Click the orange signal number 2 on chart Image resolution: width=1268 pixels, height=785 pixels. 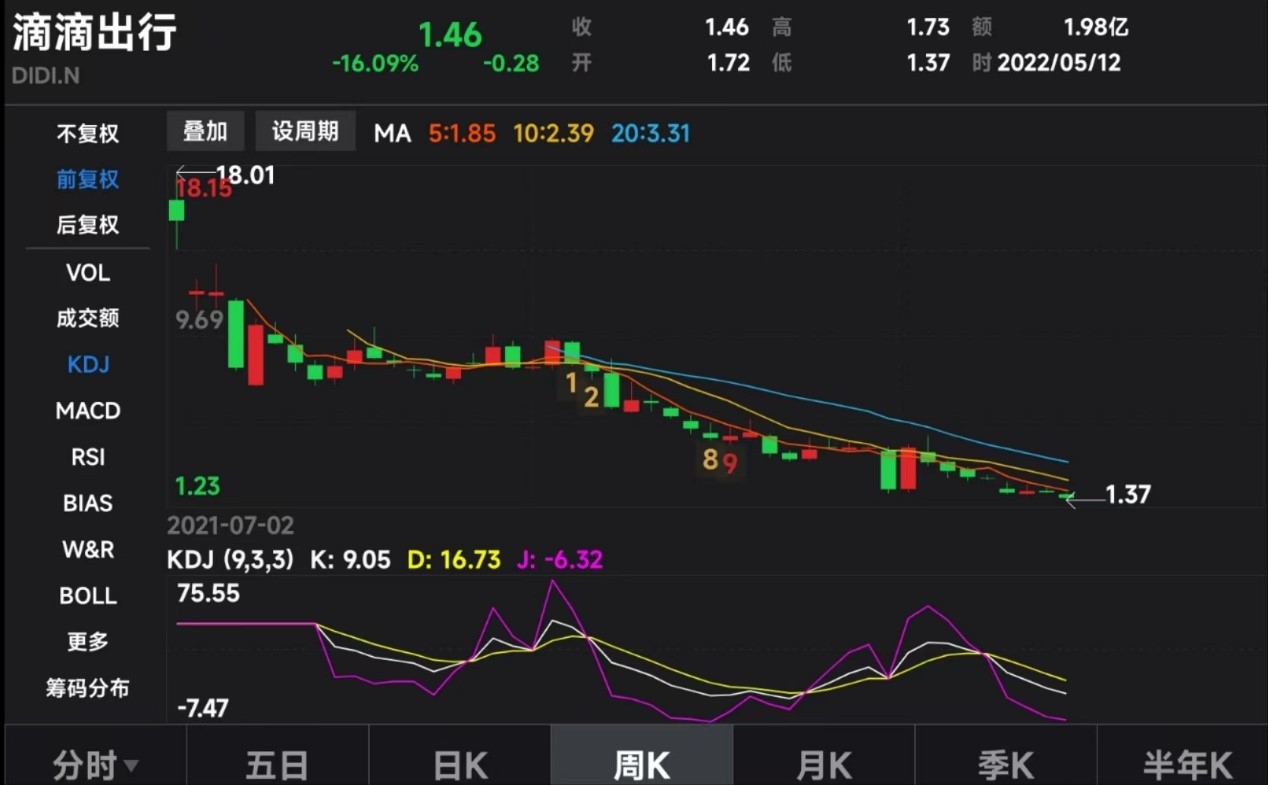(x=591, y=398)
